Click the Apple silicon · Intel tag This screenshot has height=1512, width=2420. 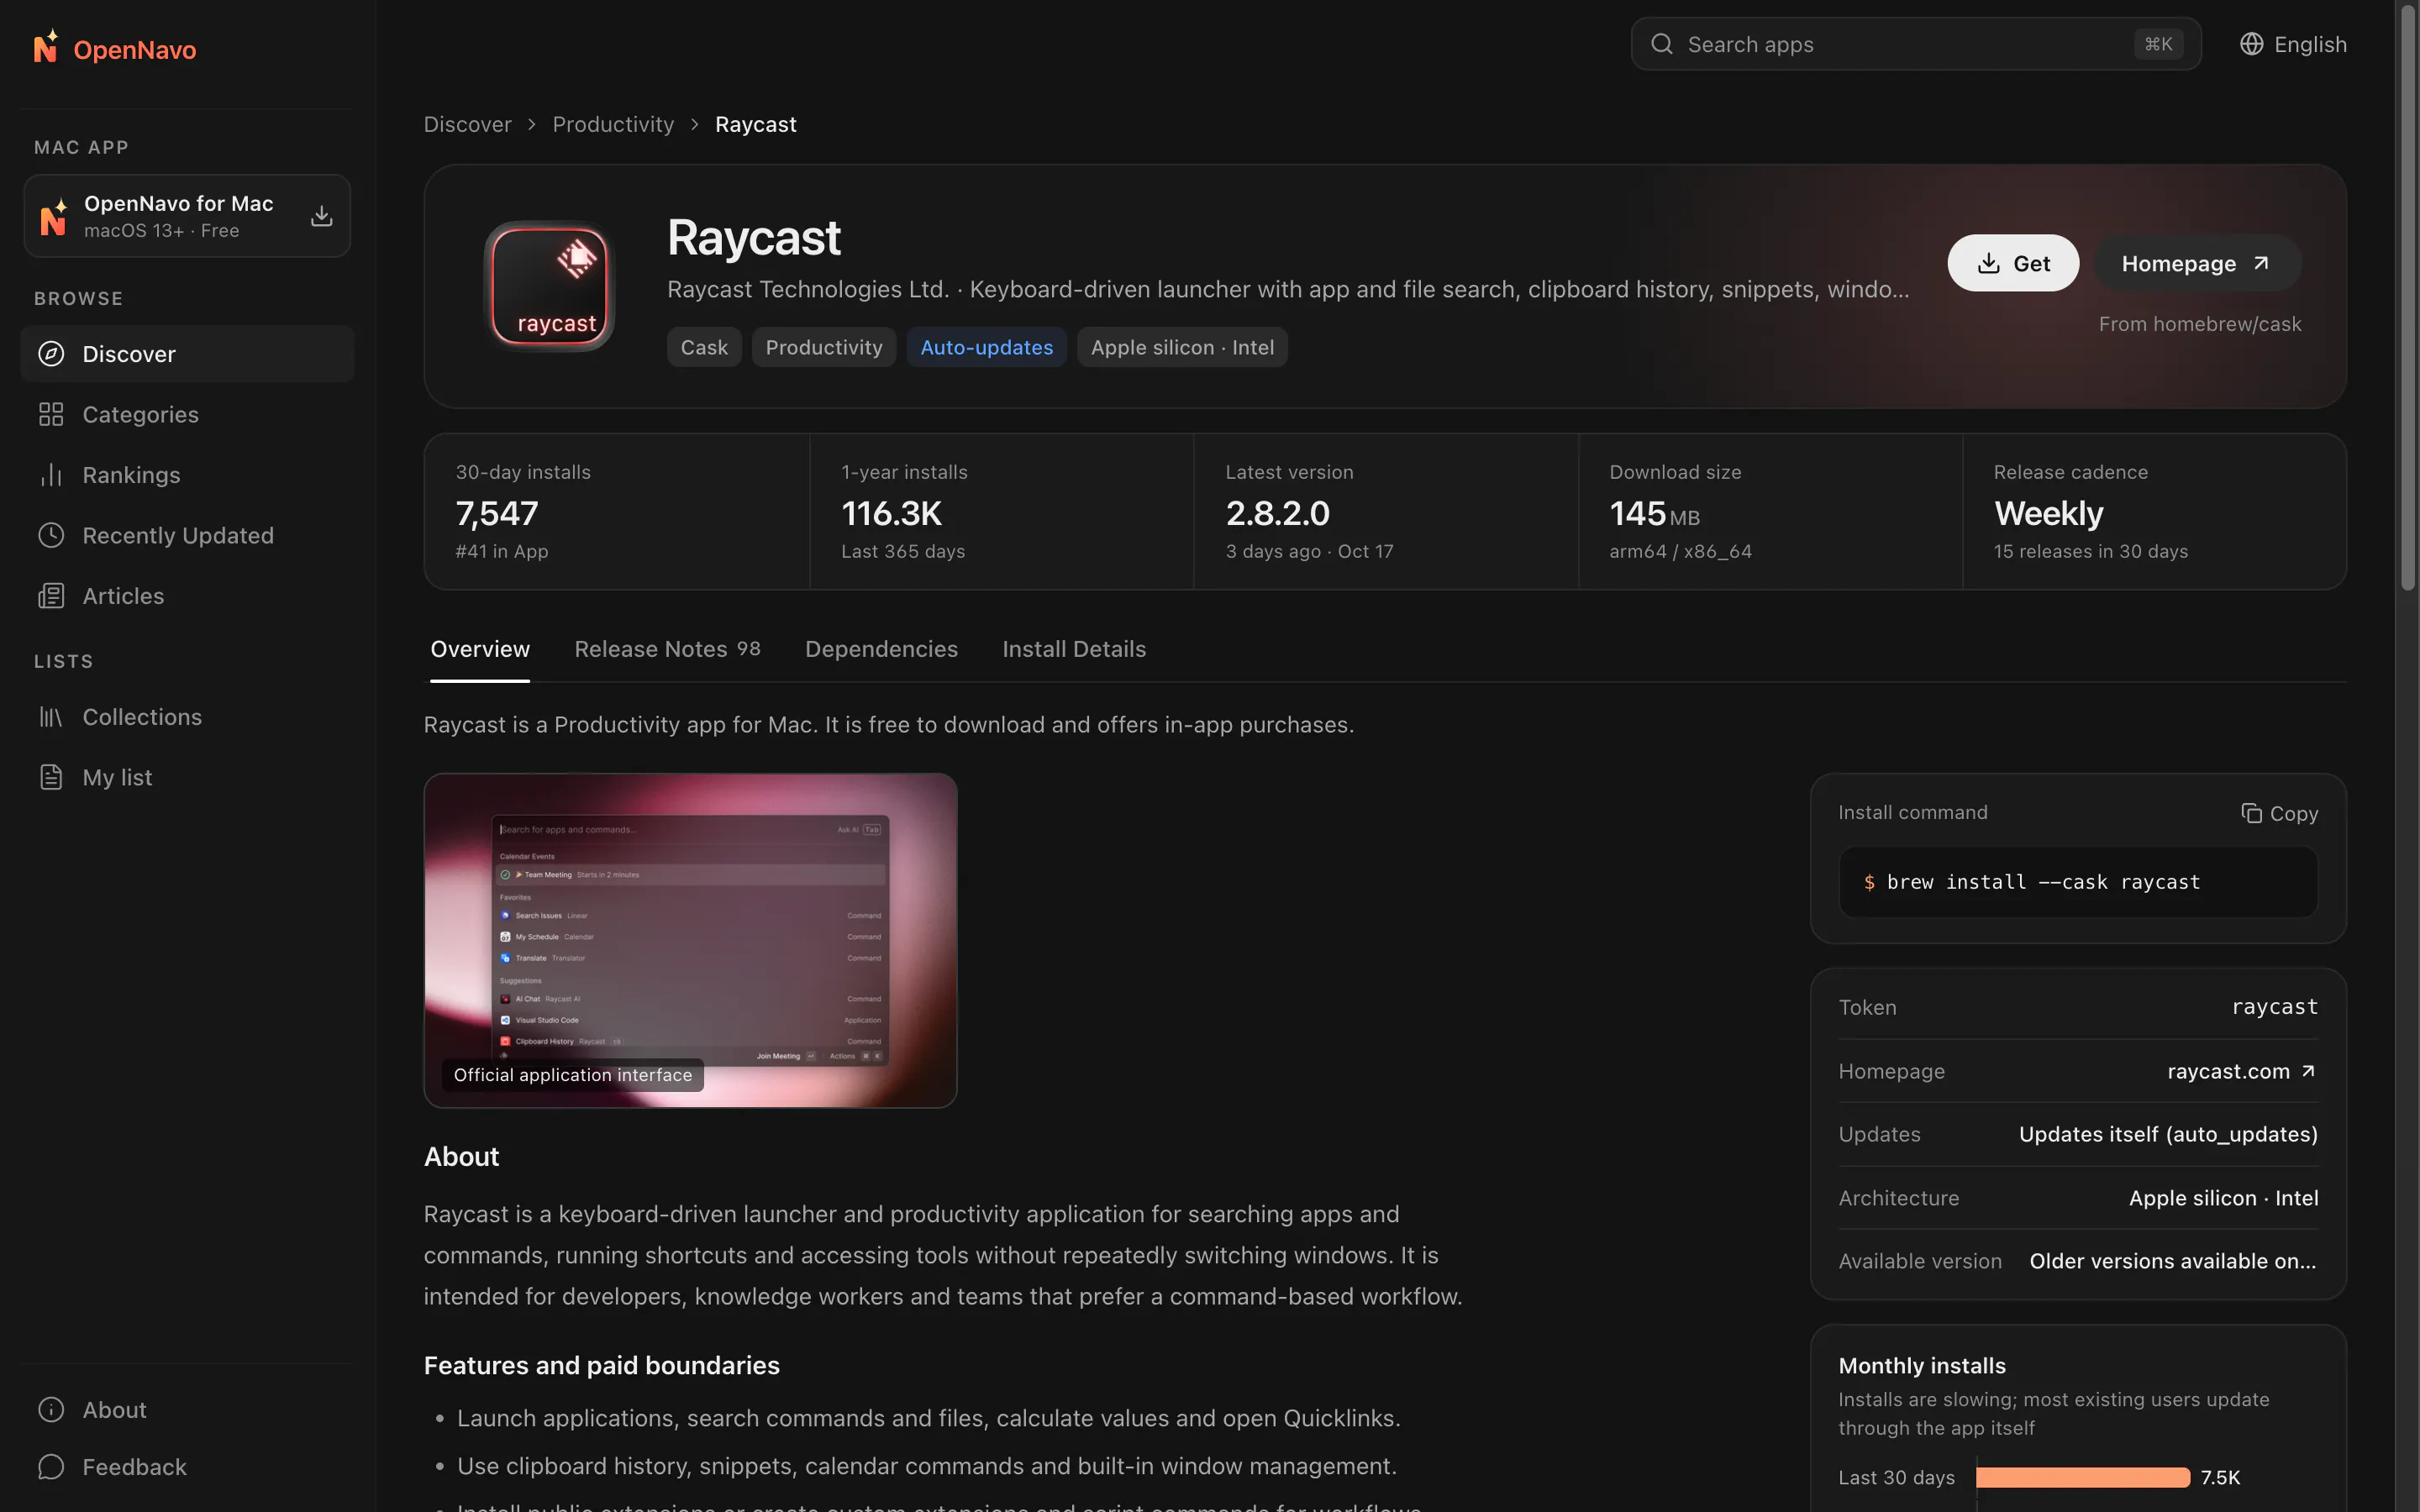(x=1182, y=347)
